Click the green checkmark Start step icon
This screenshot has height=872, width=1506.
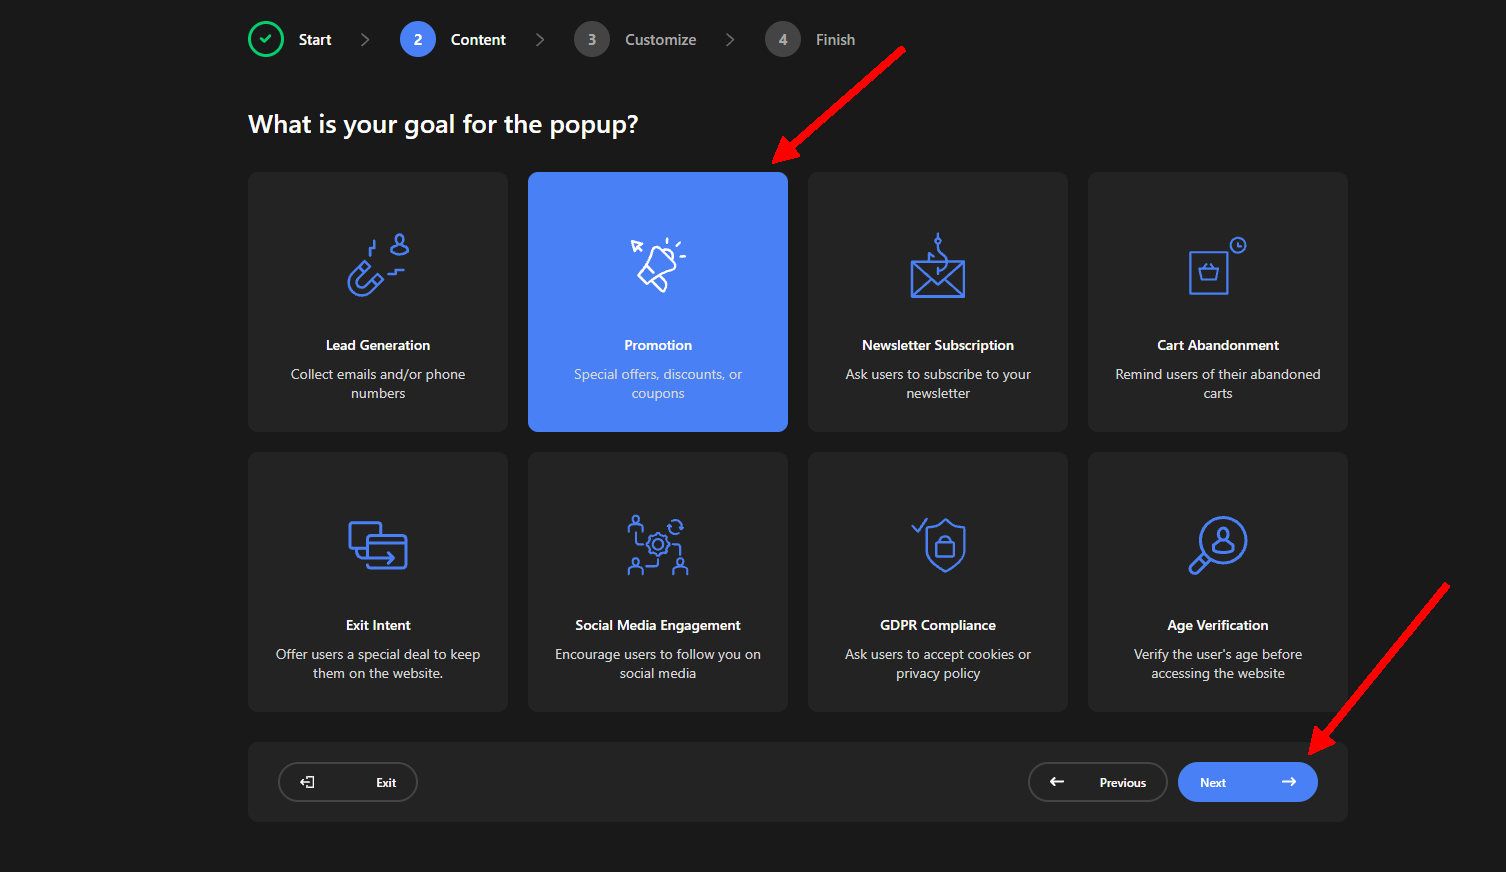point(266,39)
